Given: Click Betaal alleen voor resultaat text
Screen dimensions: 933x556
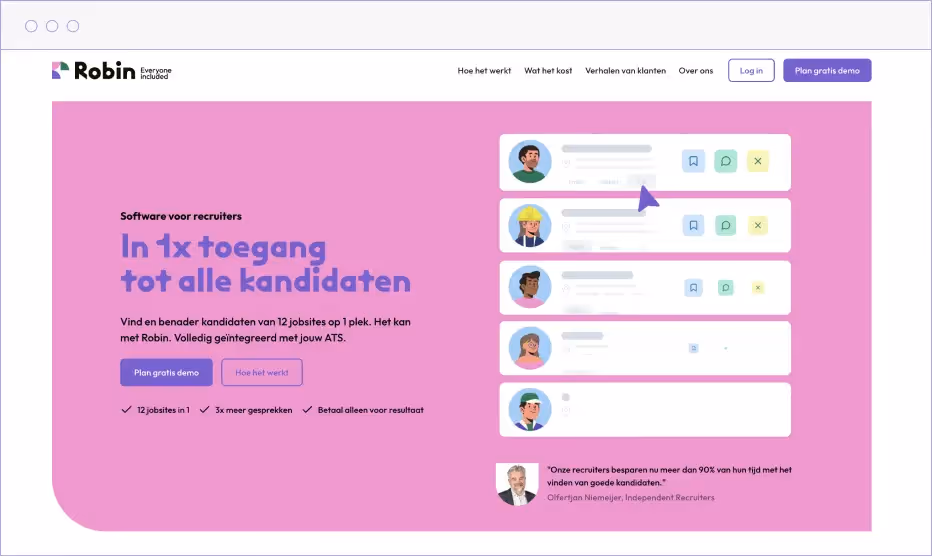Looking at the screenshot, I should (x=371, y=410).
